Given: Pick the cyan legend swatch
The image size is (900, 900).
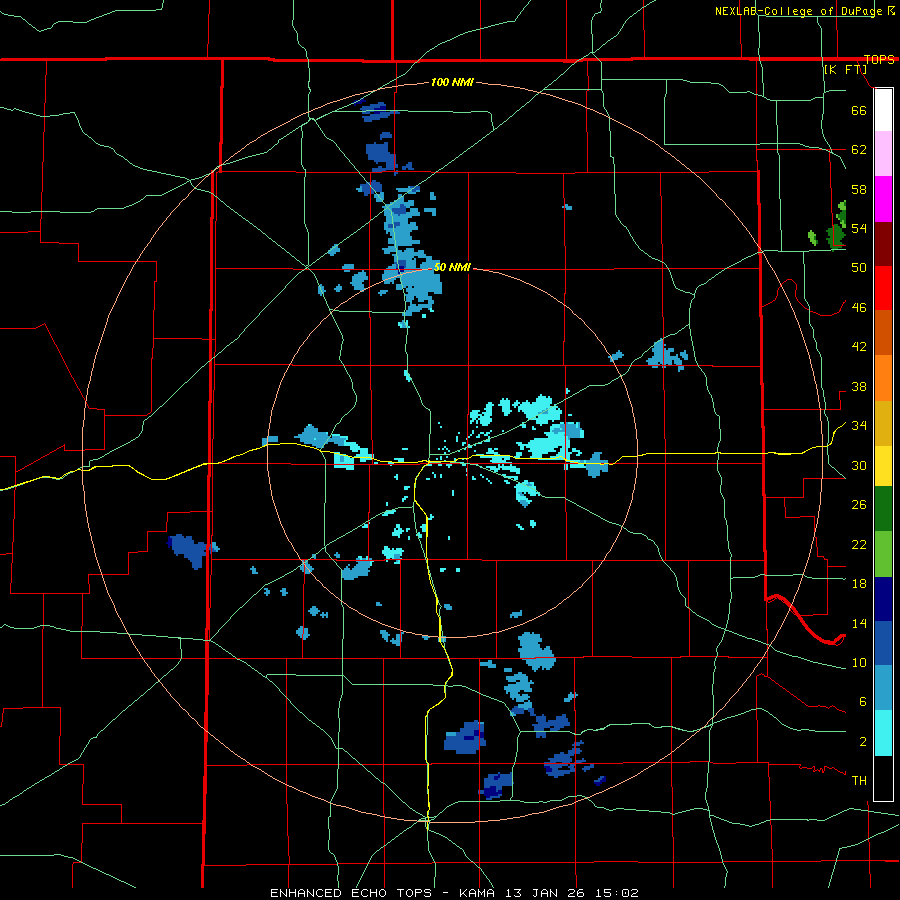Looking at the screenshot, I should point(883,733).
